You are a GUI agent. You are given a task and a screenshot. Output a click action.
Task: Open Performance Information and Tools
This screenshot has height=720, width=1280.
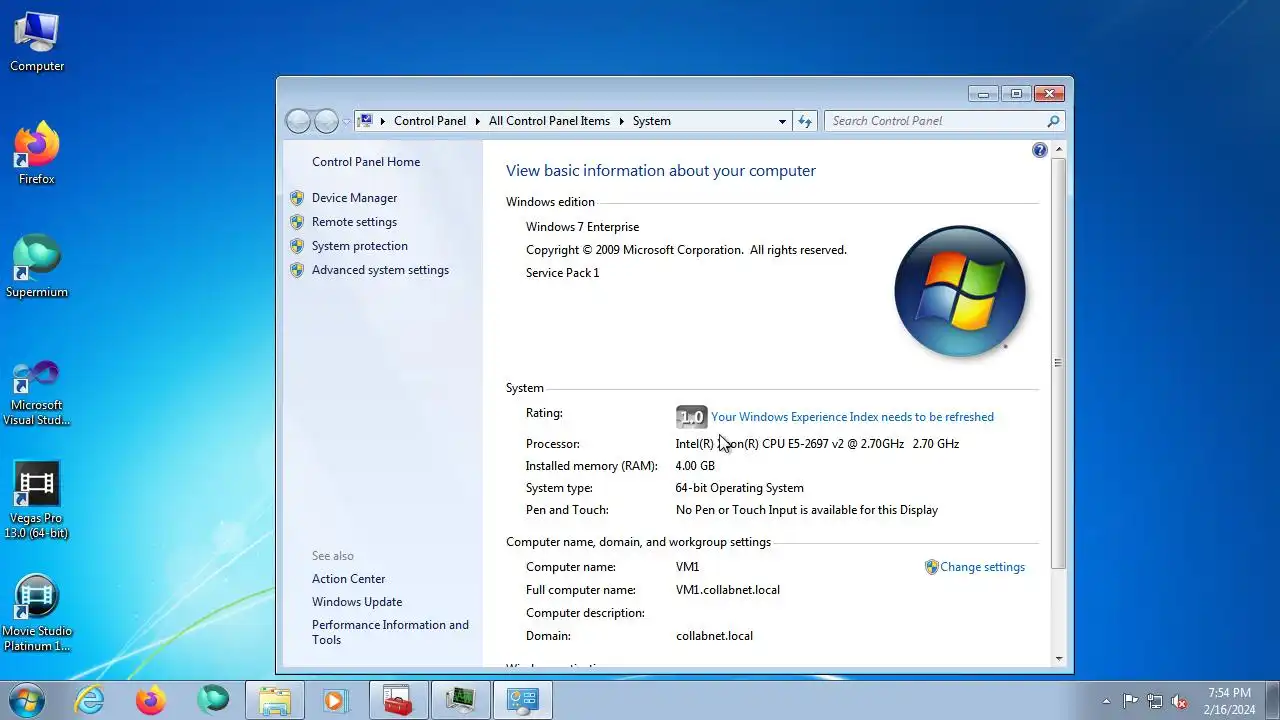click(x=390, y=632)
